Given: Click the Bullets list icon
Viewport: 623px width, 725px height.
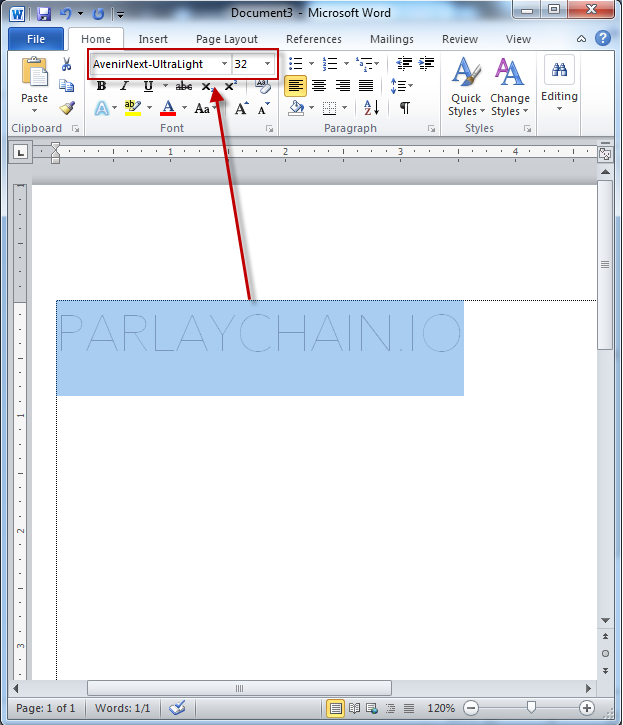Looking at the screenshot, I should click(x=296, y=63).
